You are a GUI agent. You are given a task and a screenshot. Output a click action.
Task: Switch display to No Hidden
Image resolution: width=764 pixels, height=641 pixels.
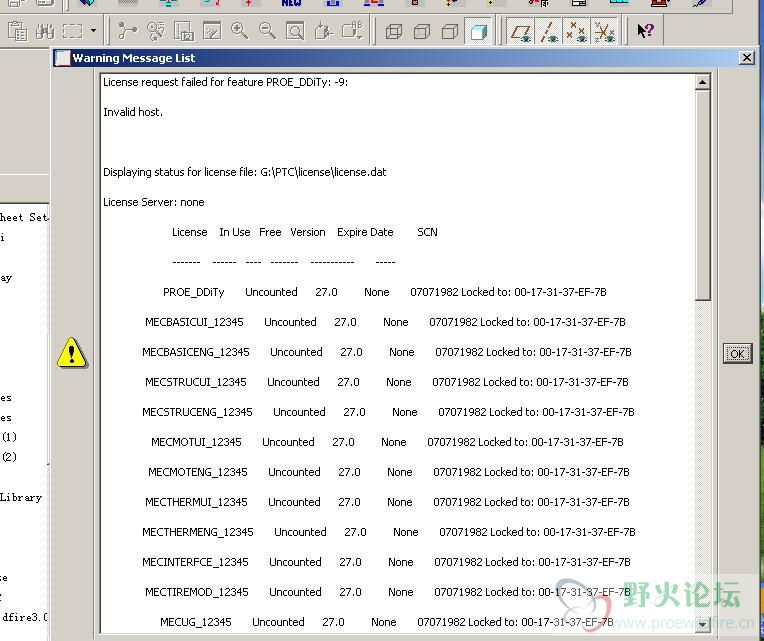[450, 32]
